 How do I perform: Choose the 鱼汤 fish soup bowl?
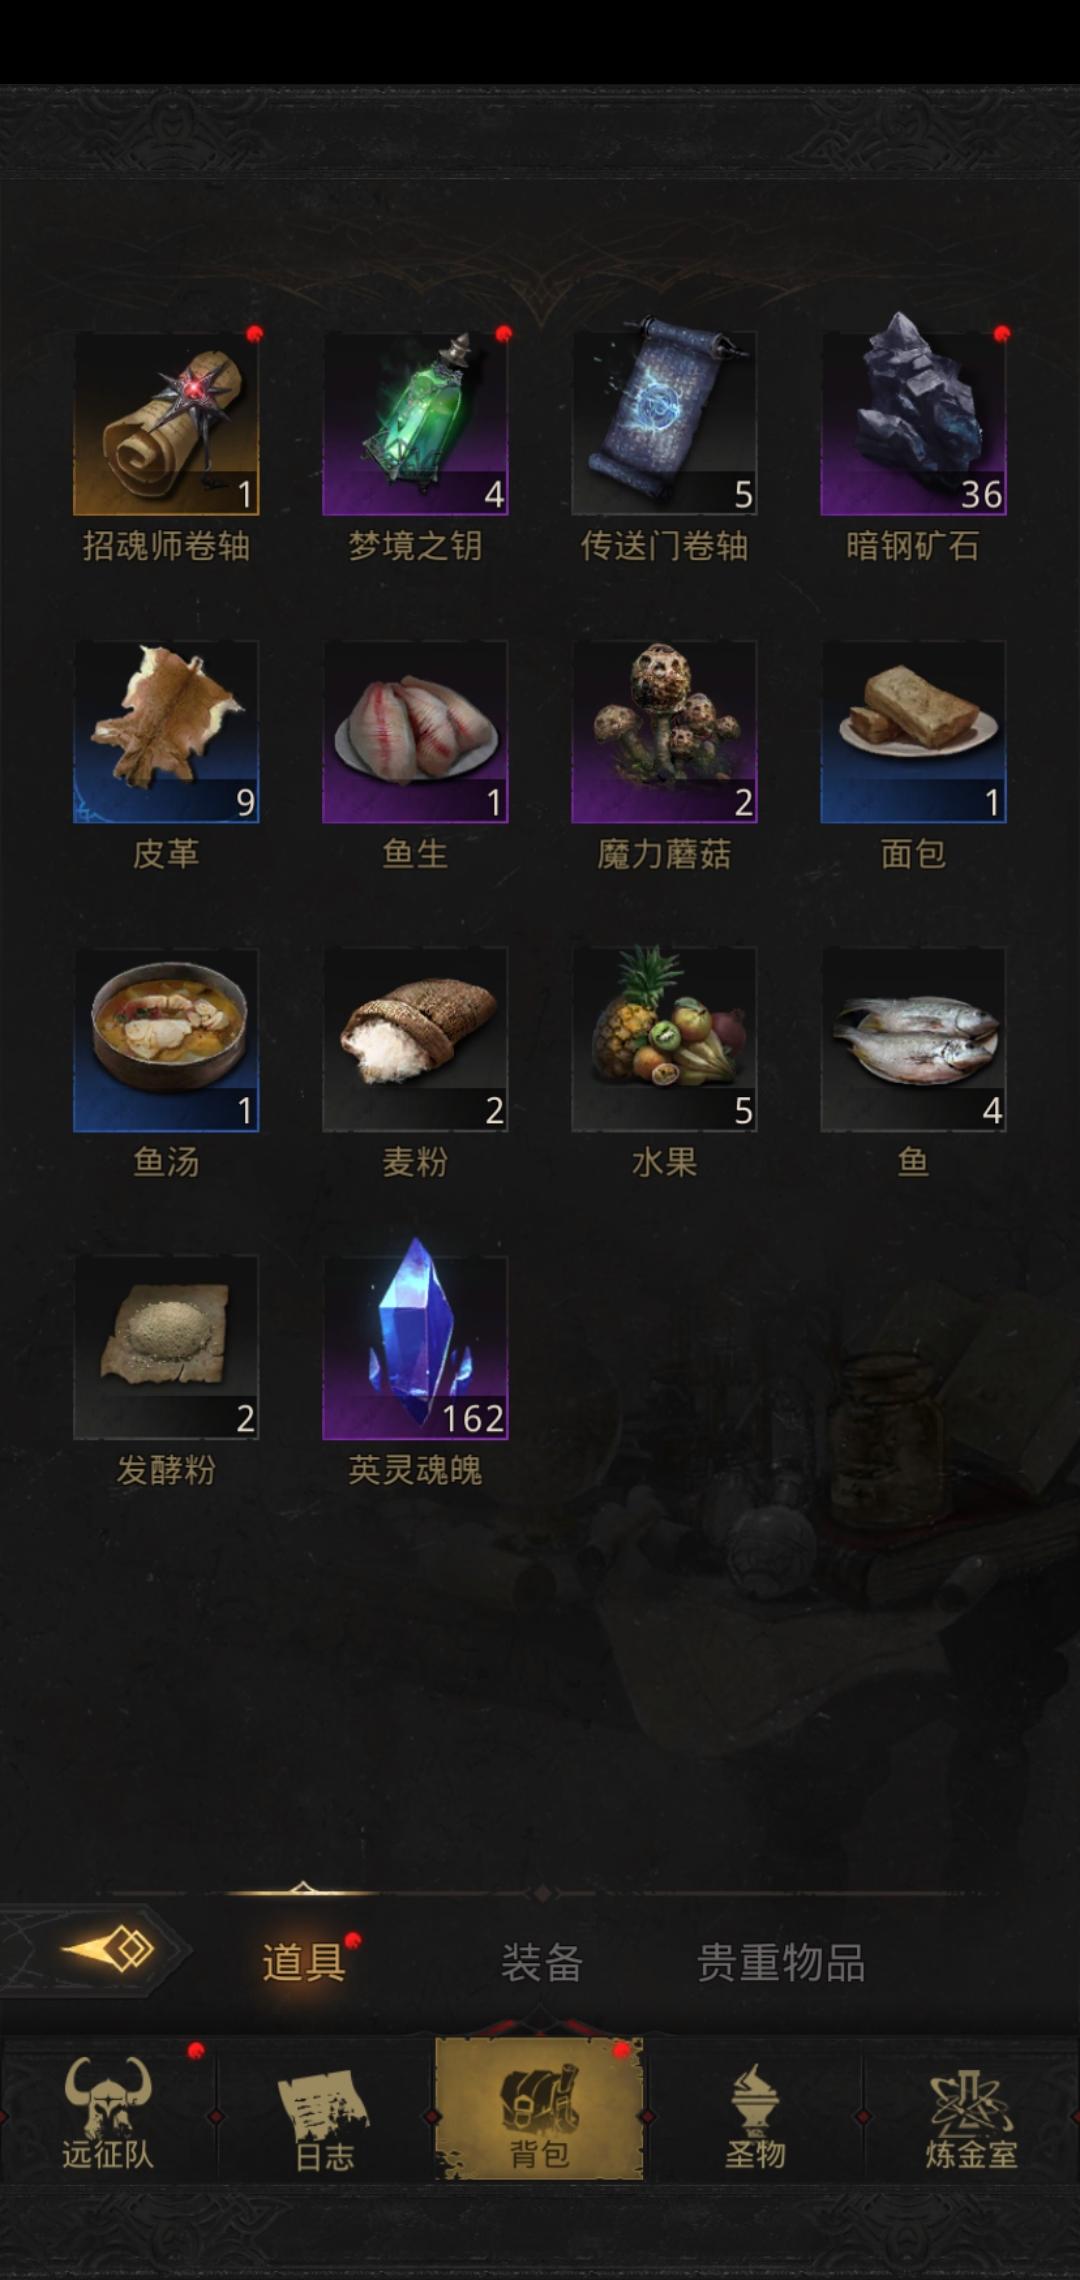pos(166,1040)
